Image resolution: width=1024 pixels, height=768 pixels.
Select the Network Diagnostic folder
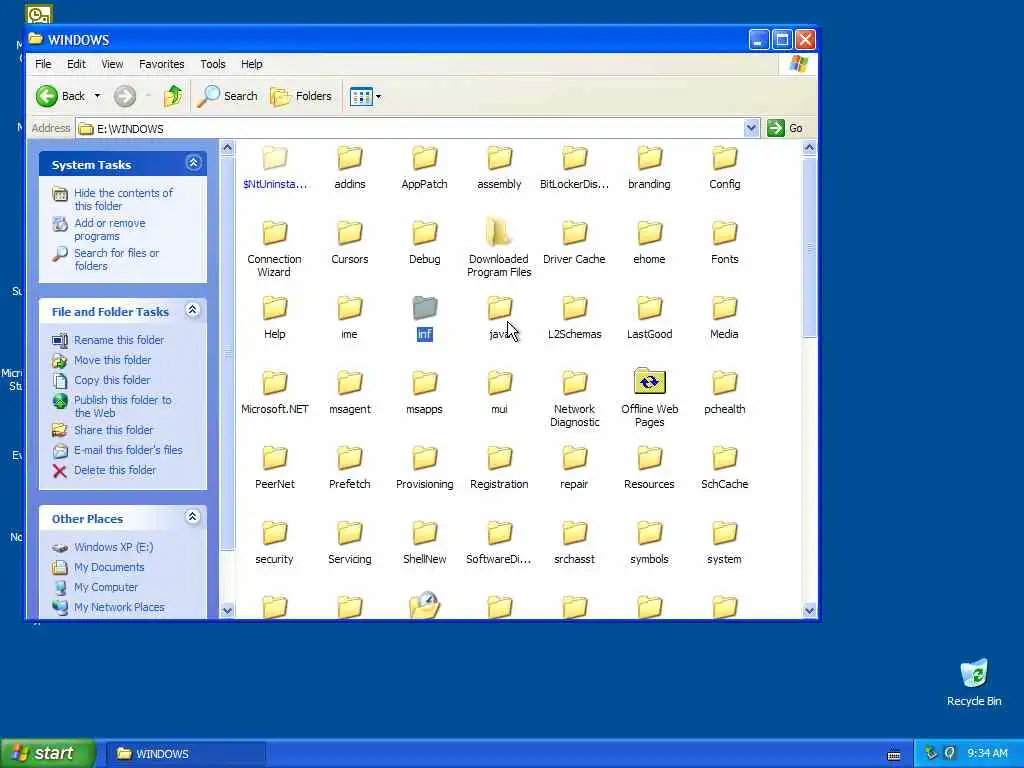coord(575,399)
